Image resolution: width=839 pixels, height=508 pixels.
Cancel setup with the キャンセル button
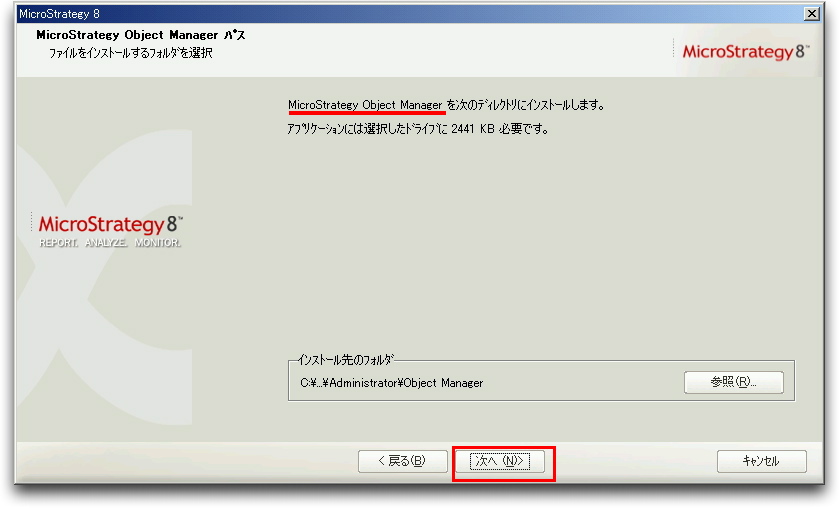(761, 461)
